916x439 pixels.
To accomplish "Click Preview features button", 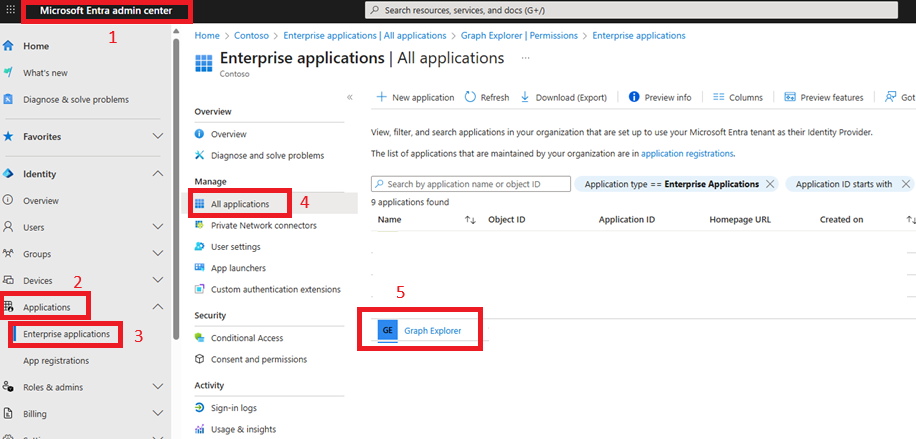I will click(x=824, y=98).
